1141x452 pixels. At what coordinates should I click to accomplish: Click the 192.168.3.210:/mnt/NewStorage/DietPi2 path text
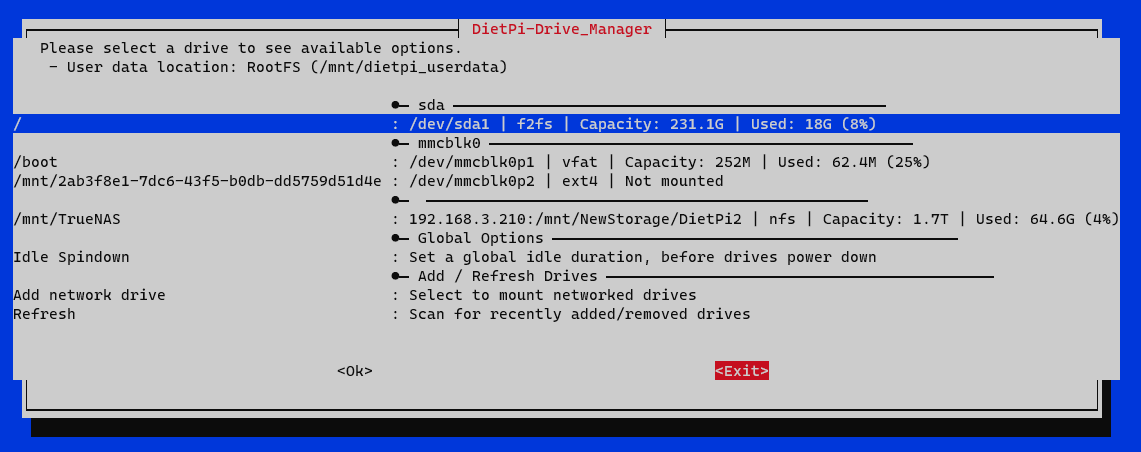575,218
